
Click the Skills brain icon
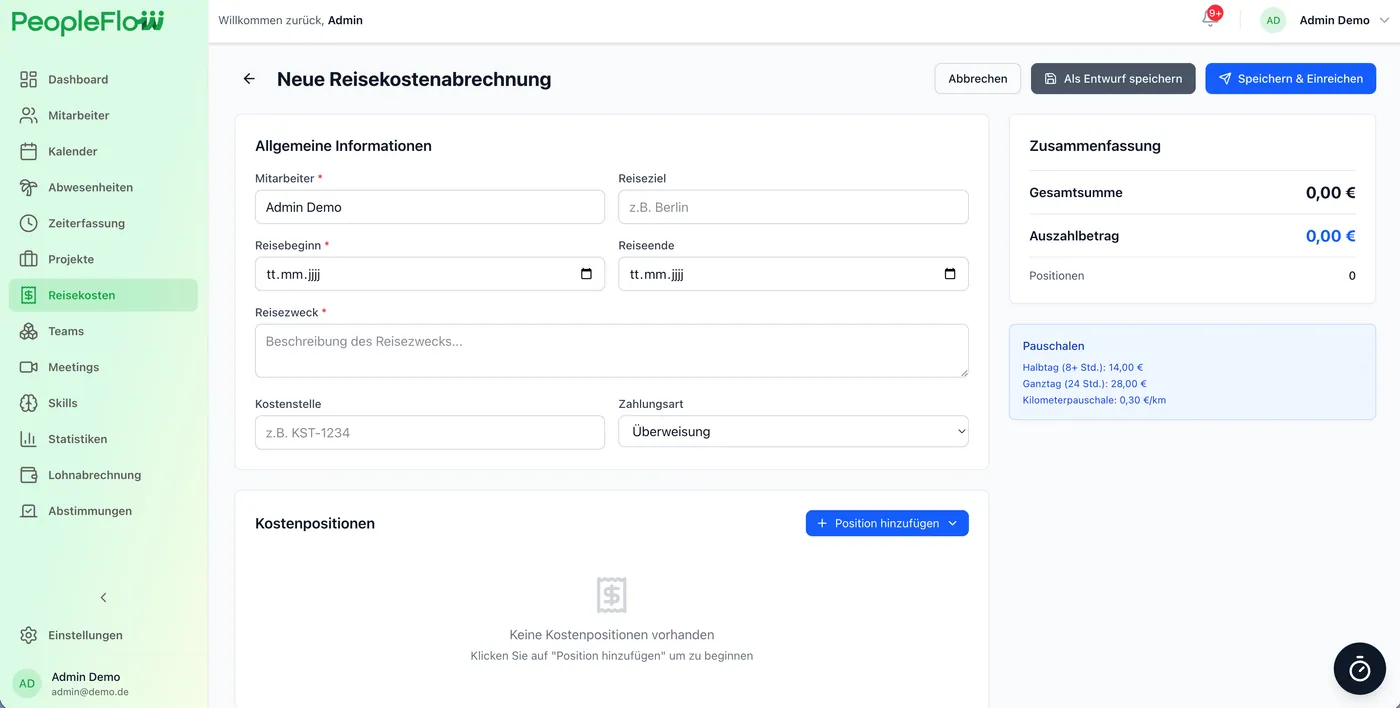click(28, 403)
